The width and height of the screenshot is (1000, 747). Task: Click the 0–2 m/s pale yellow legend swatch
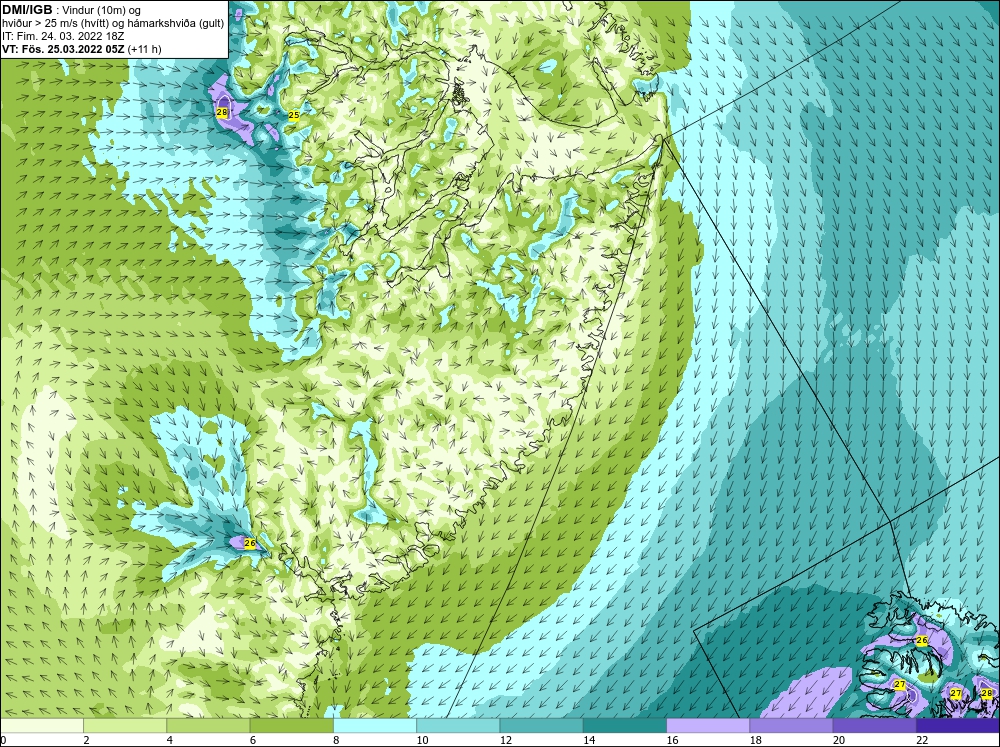[x=42, y=726]
